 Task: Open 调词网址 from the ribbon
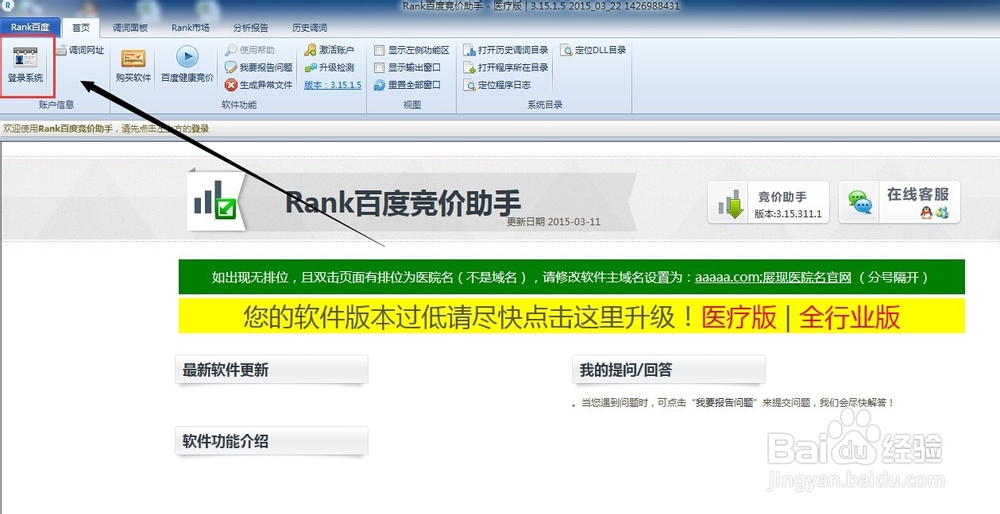80,50
